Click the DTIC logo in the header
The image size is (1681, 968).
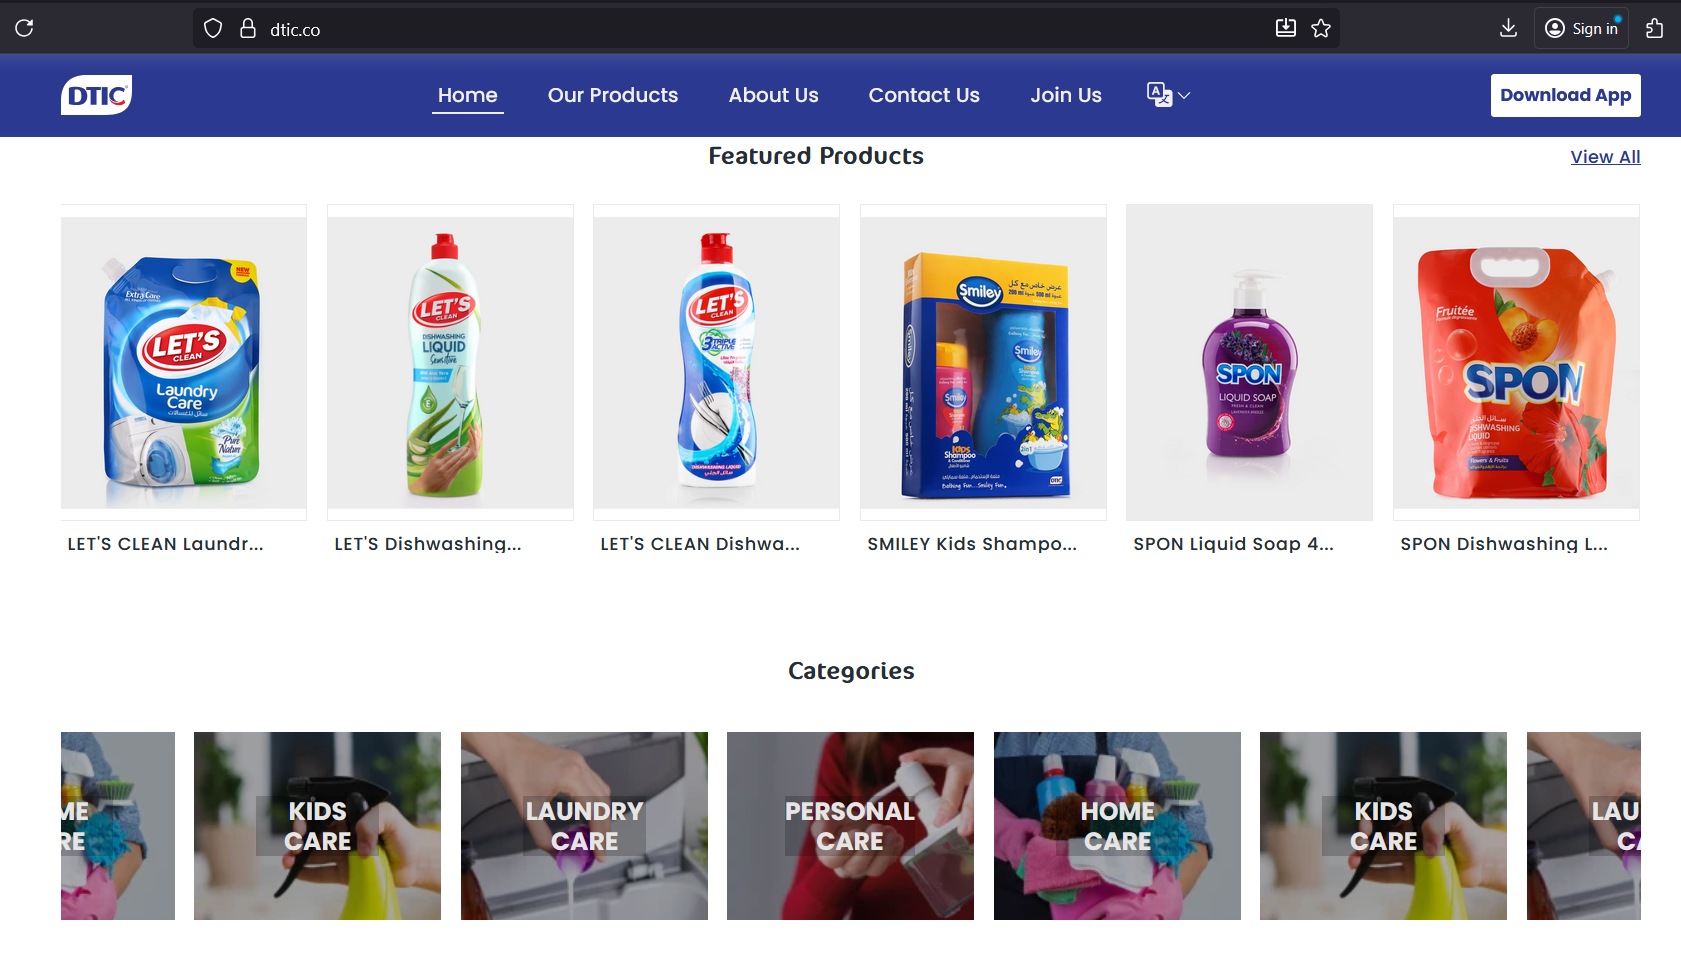pos(96,95)
